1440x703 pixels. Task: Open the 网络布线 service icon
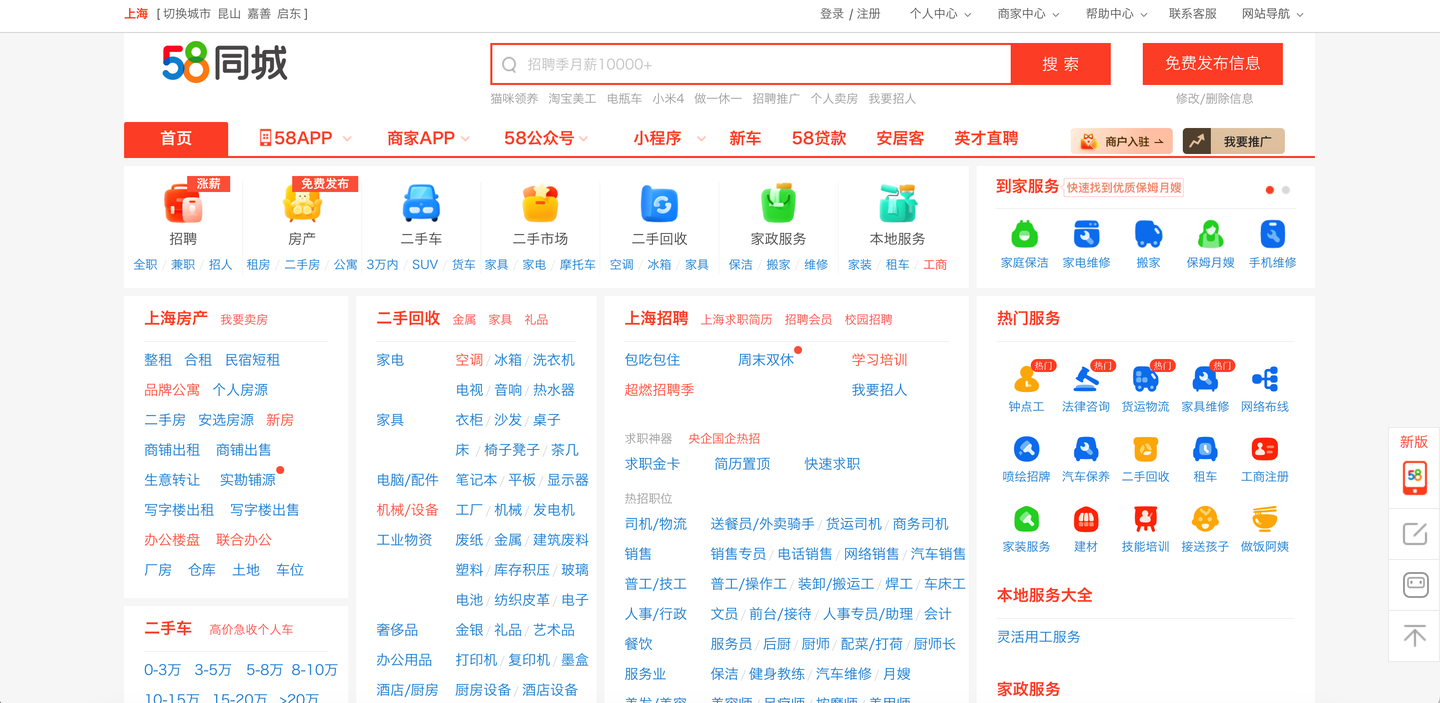coord(1265,379)
